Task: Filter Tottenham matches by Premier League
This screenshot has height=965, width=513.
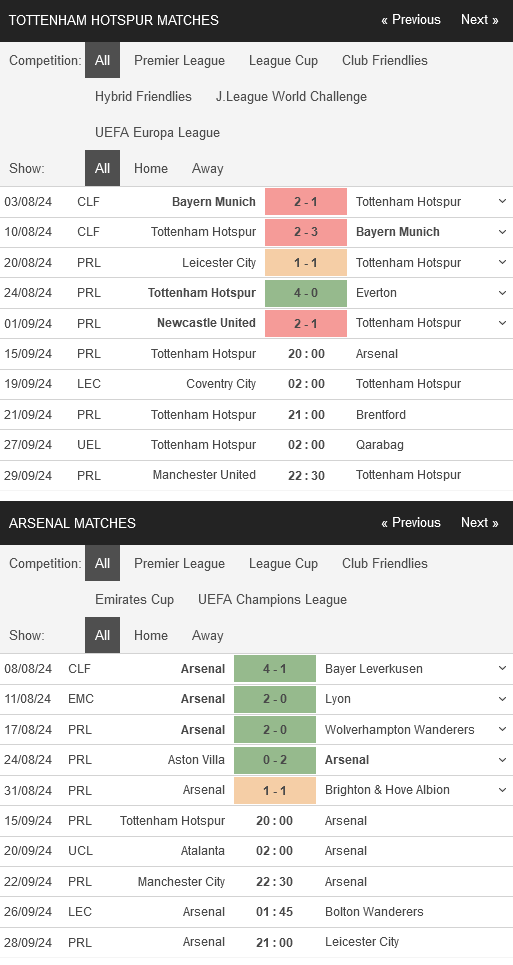Action: coord(180,60)
